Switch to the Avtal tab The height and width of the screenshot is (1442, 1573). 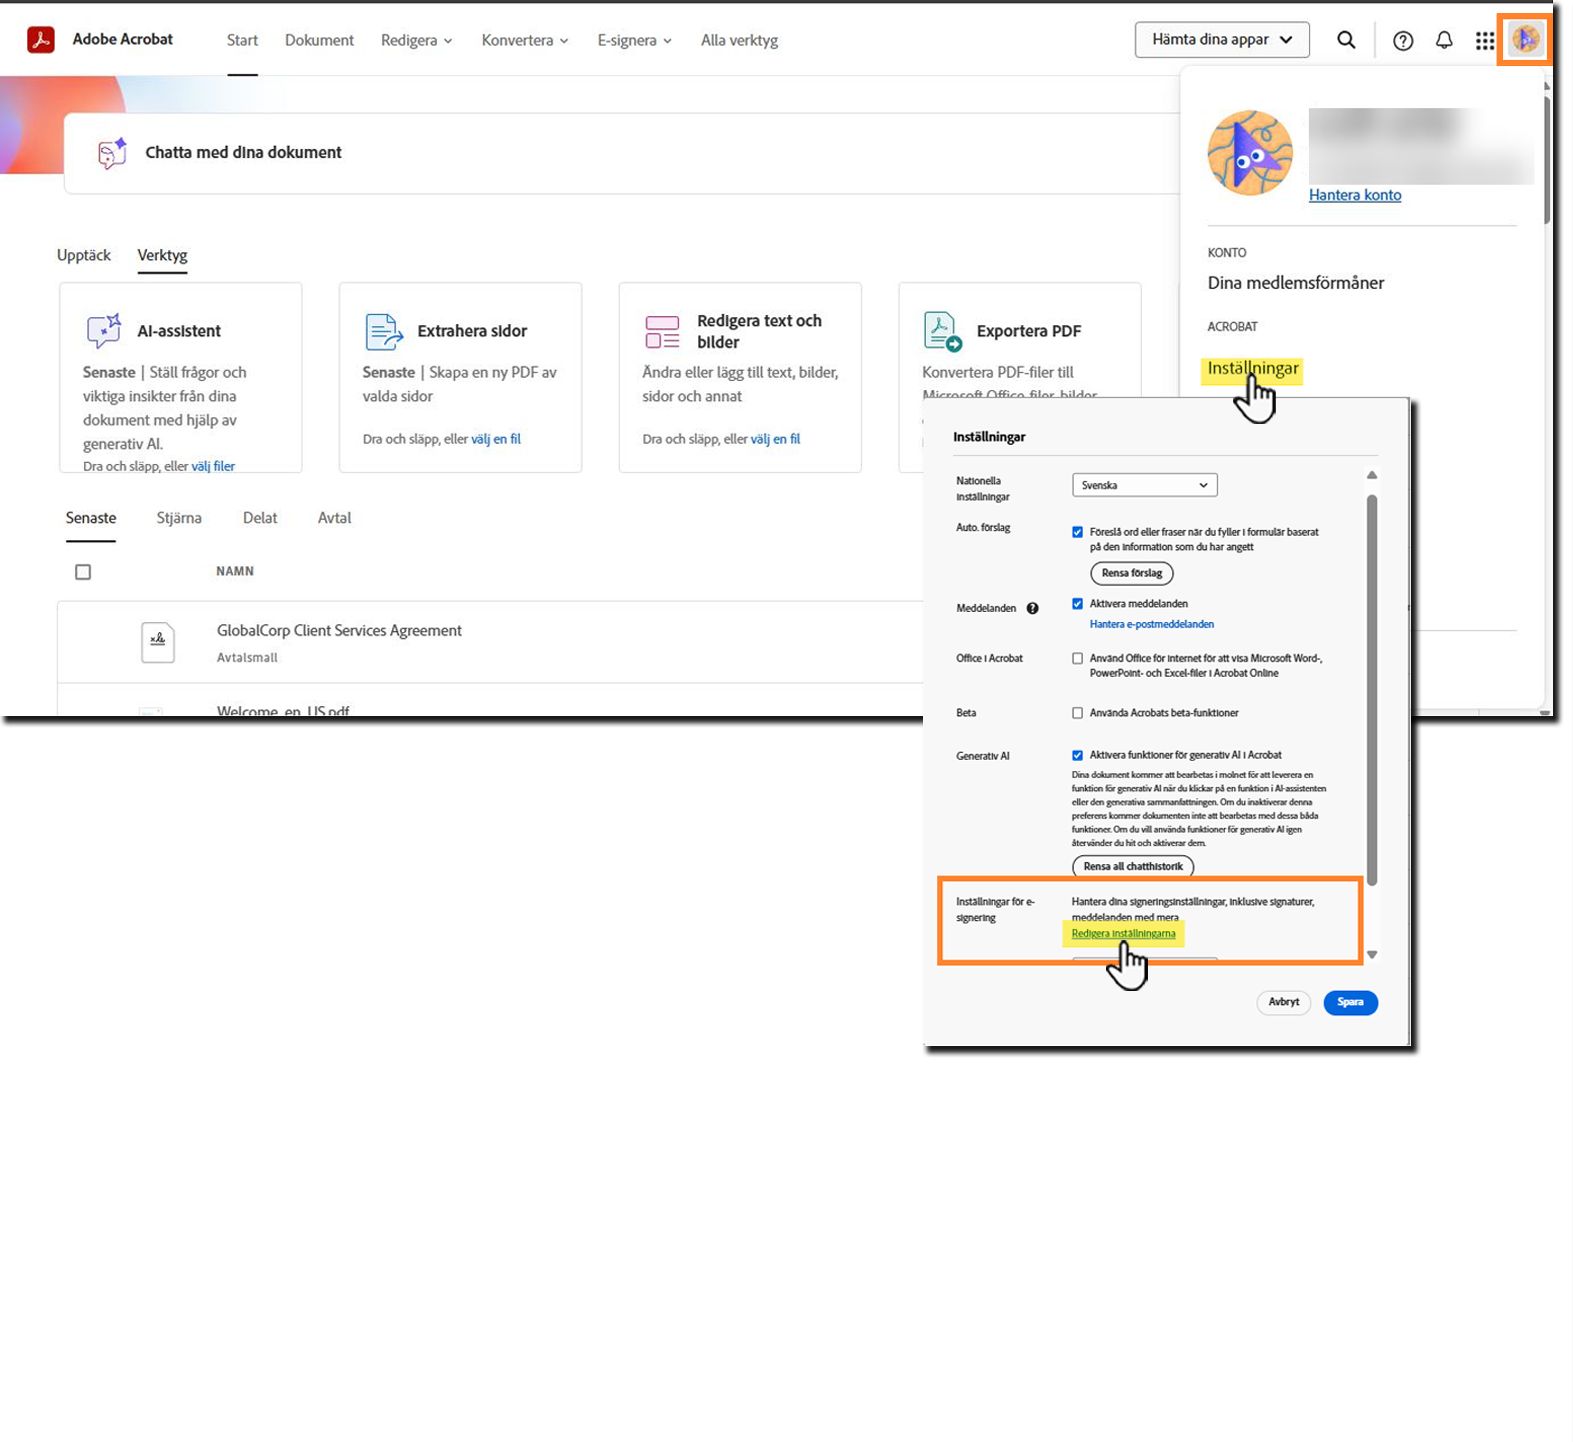click(334, 518)
